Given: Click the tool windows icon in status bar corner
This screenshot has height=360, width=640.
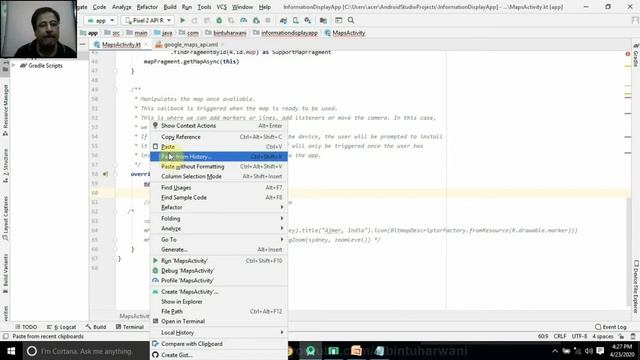Looking at the screenshot, I should click(5, 336).
